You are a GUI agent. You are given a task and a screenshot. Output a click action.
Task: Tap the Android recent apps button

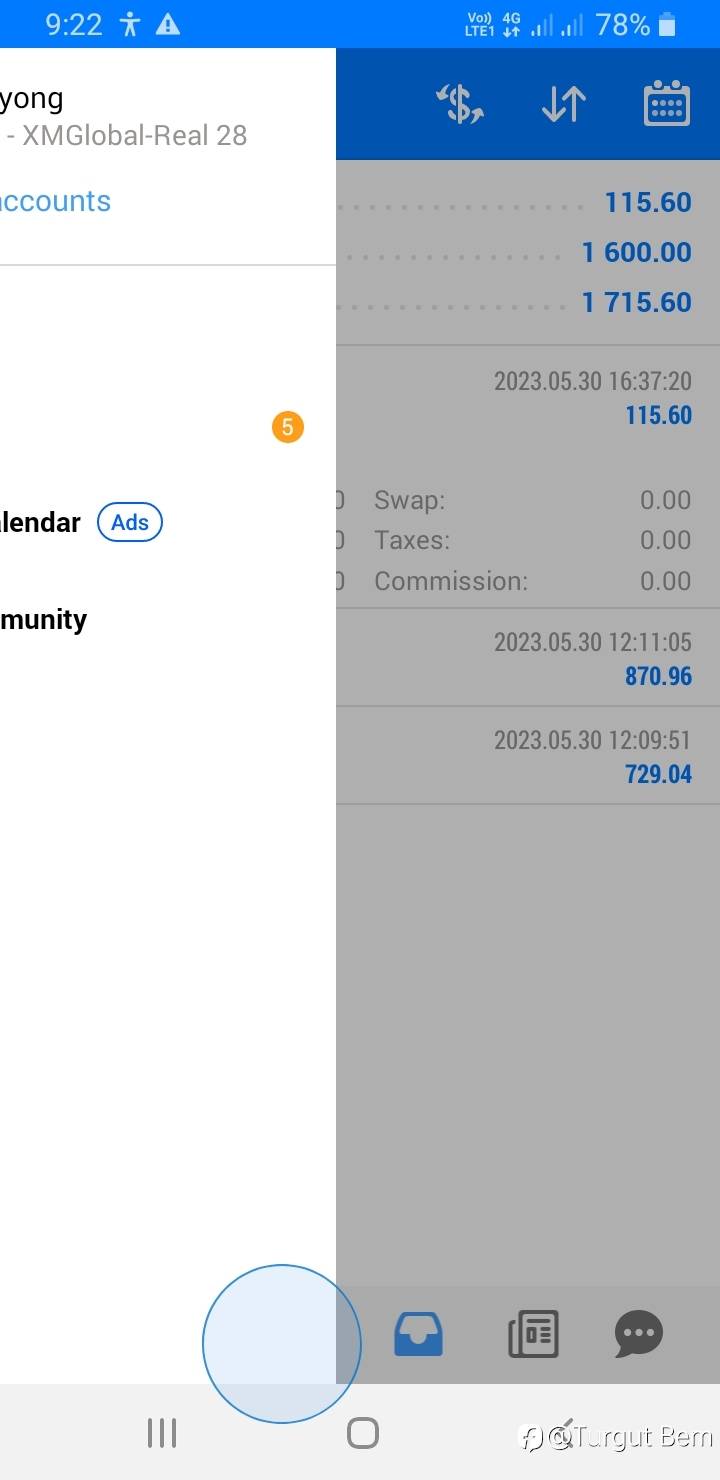pyautogui.click(x=162, y=1433)
